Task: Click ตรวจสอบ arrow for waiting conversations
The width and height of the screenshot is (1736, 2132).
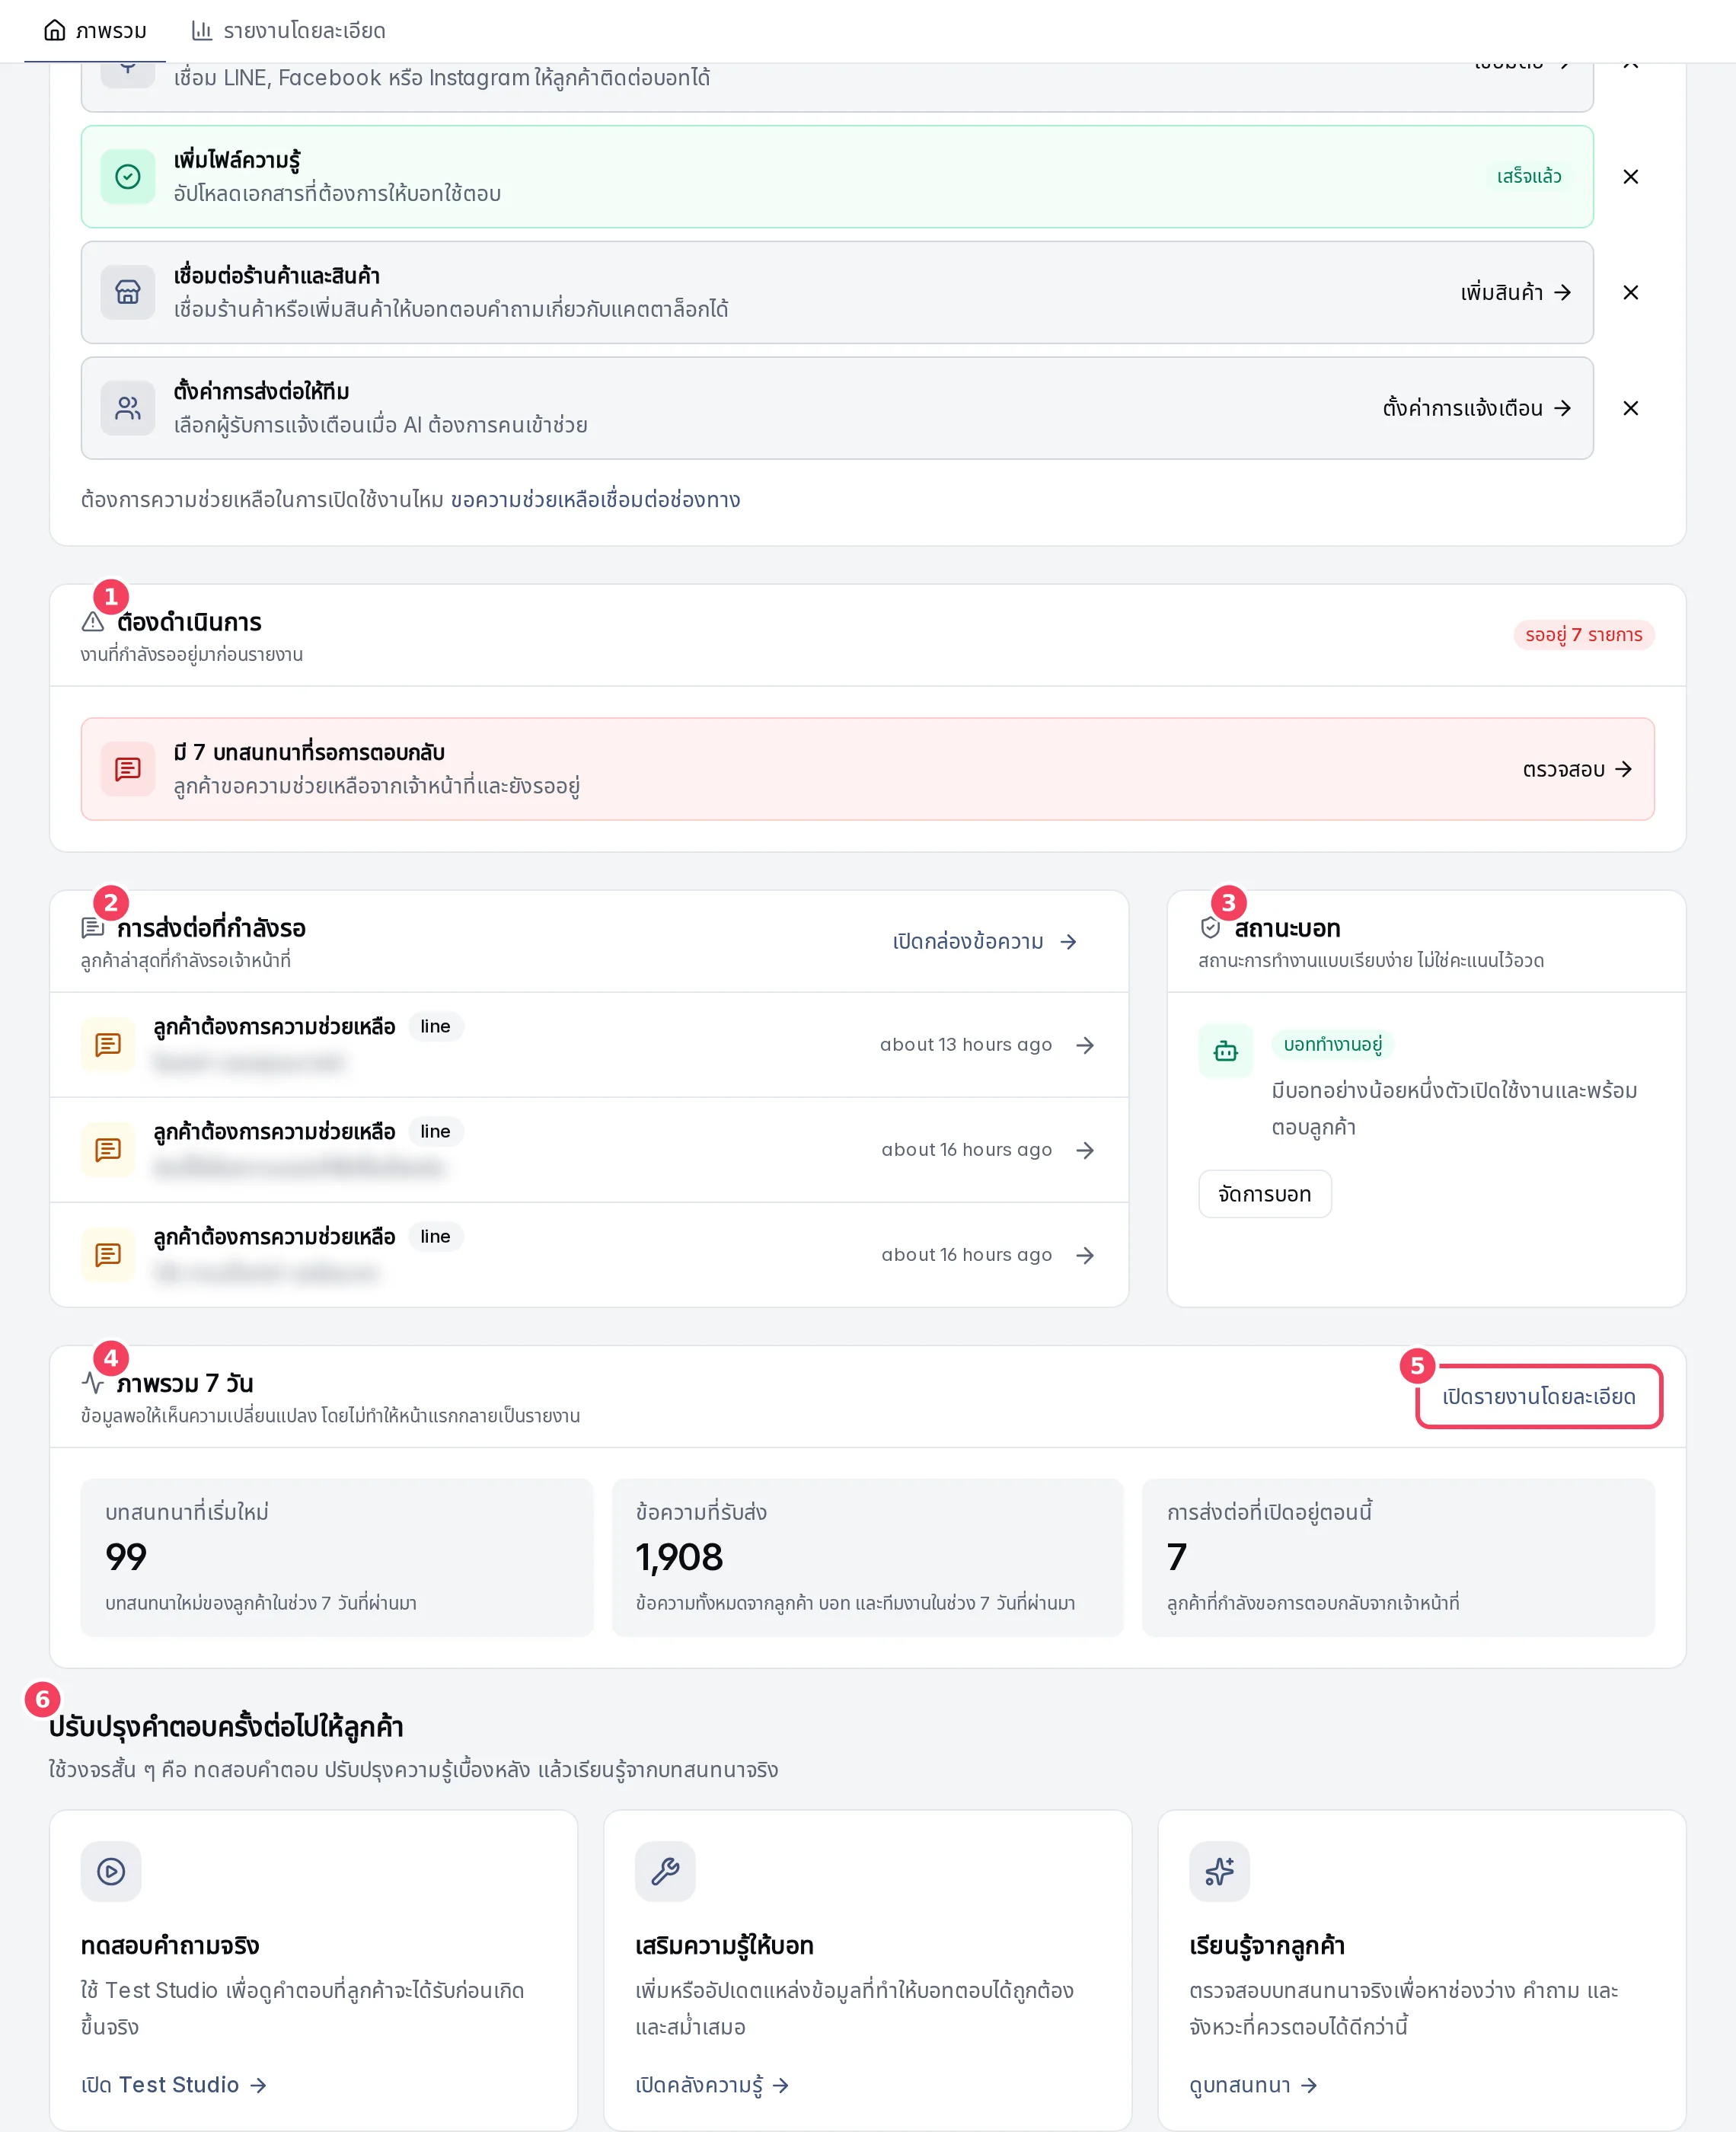Action: (x=1577, y=769)
